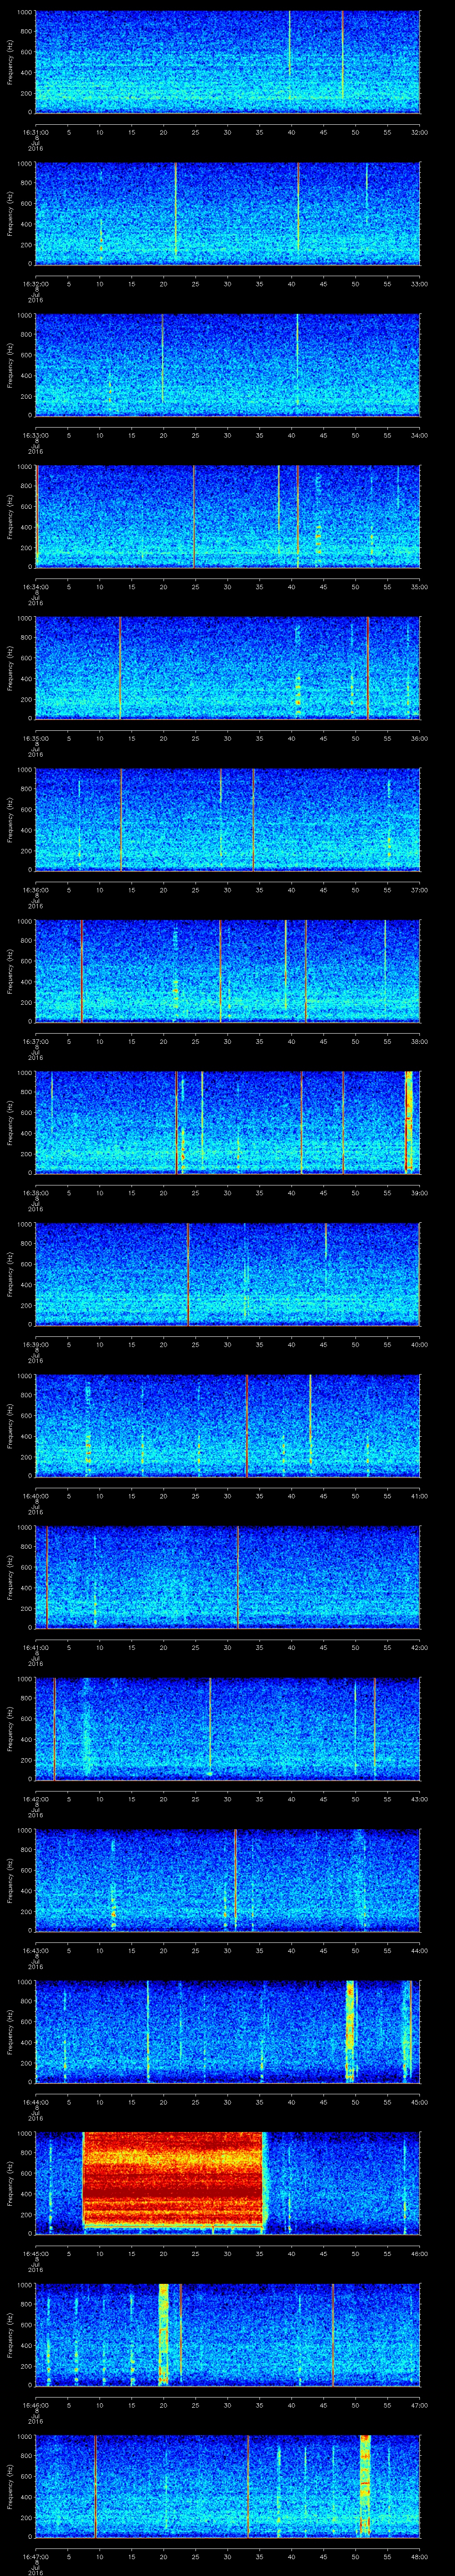
Task: Click the Frequency (Hz) axis label of the 16:47:00 panel
Action: point(11,2488)
